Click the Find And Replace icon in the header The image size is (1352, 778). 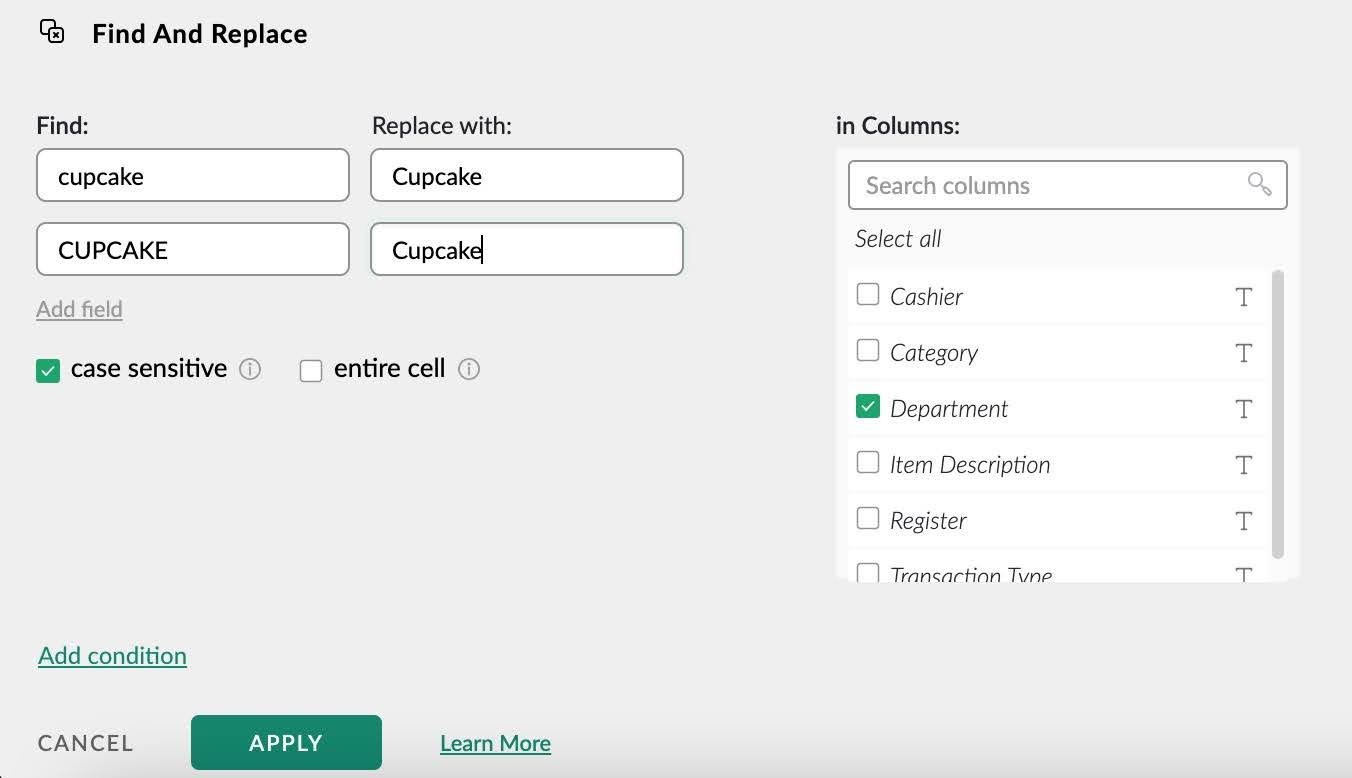(x=51, y=33)
